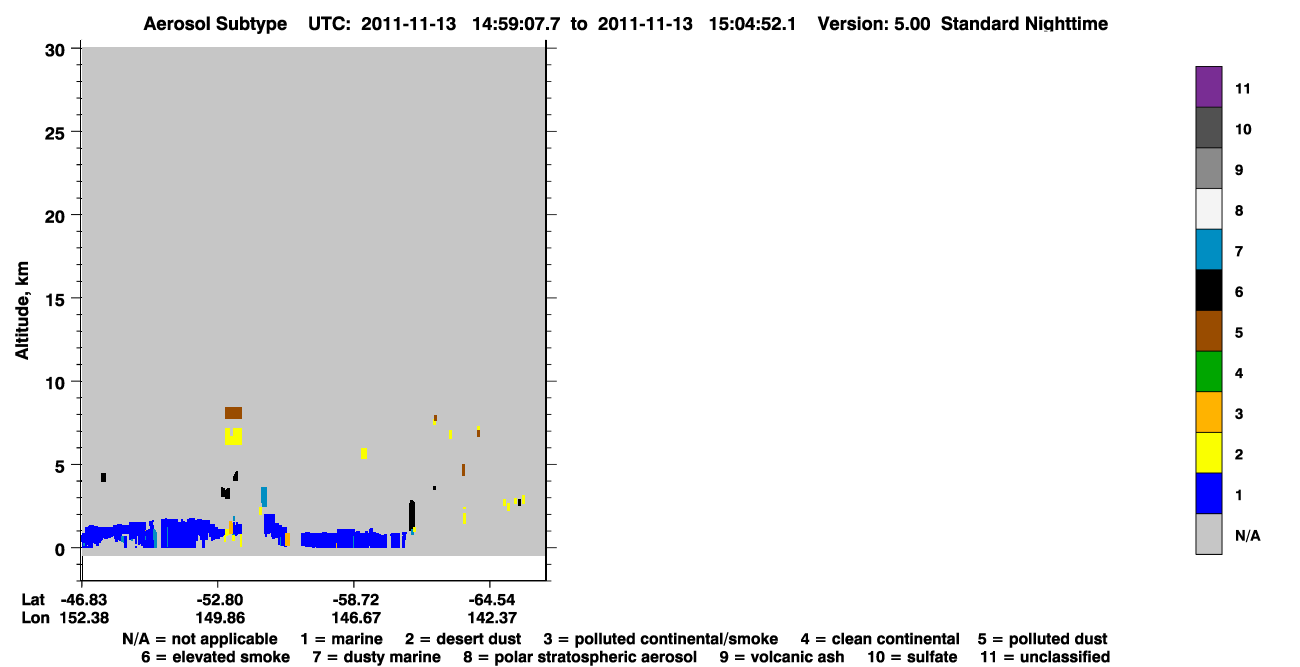The width and height of the screenshot is (1300, 667).
Task: Click legend text '6 = elevated smoke'
Action: (215, 657)
